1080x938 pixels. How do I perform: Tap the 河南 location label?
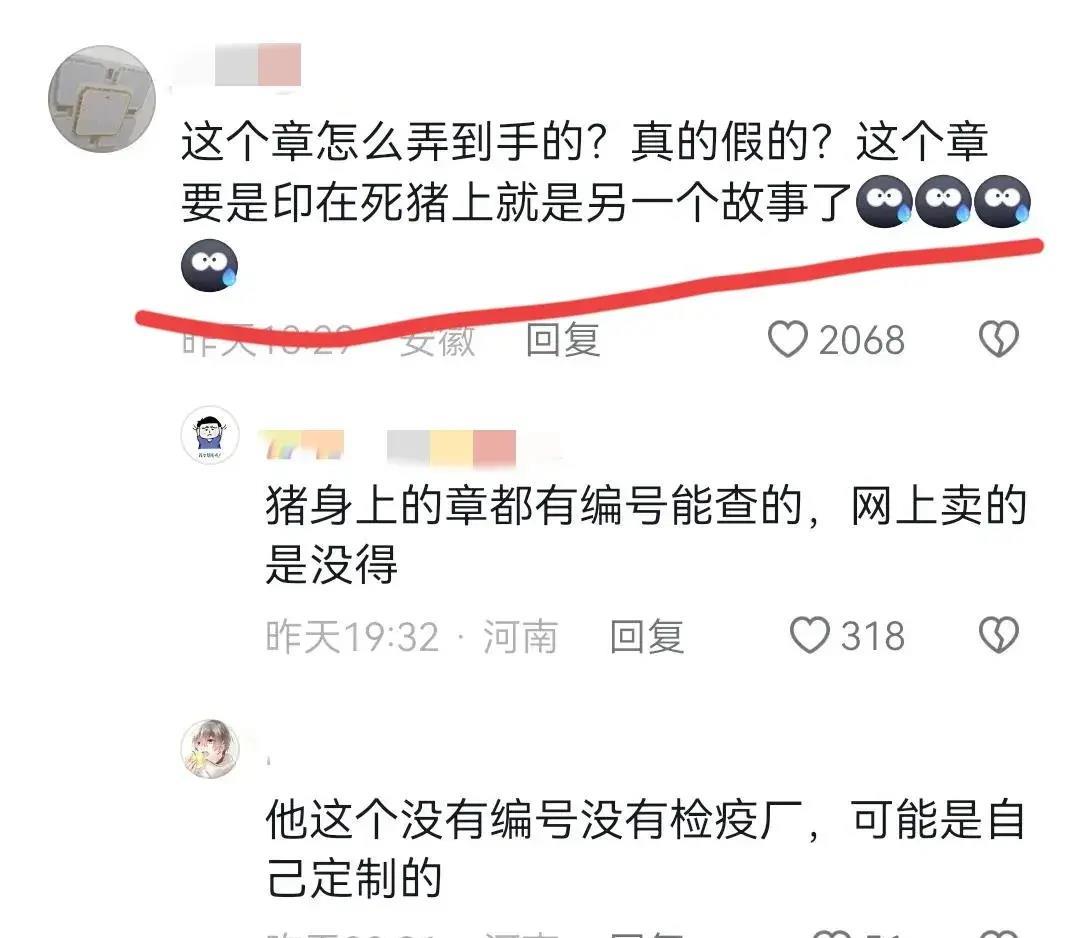pos(520,636)
